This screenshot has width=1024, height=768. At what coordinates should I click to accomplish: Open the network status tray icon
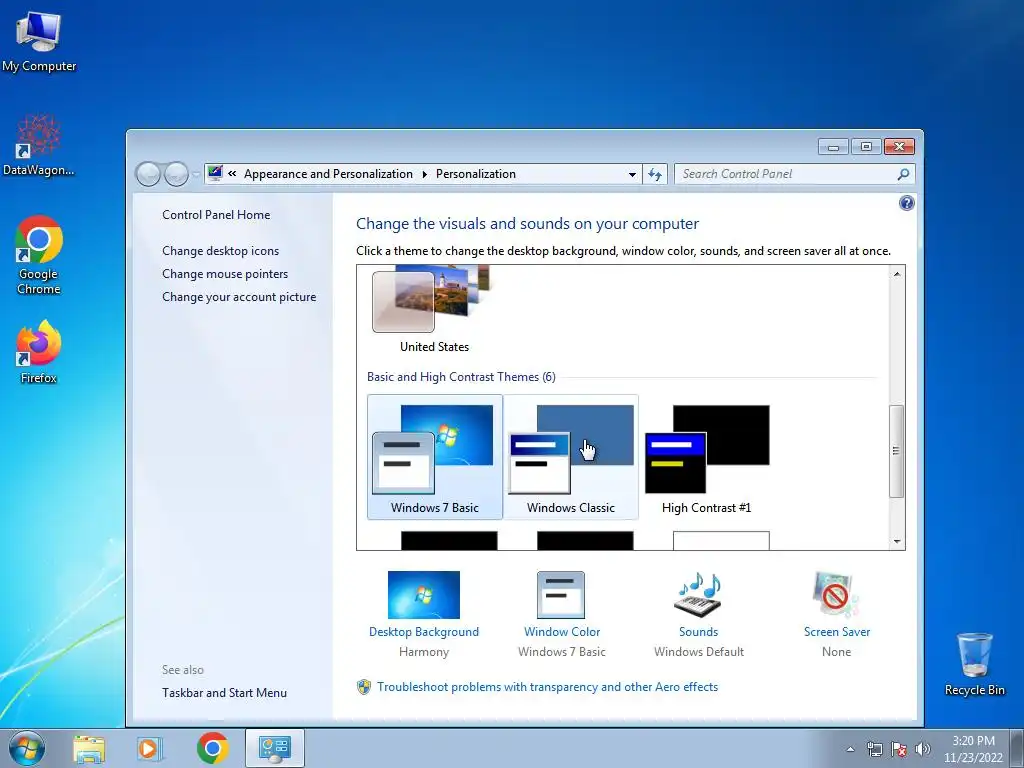pyautogui.click(x=874, y=749)
